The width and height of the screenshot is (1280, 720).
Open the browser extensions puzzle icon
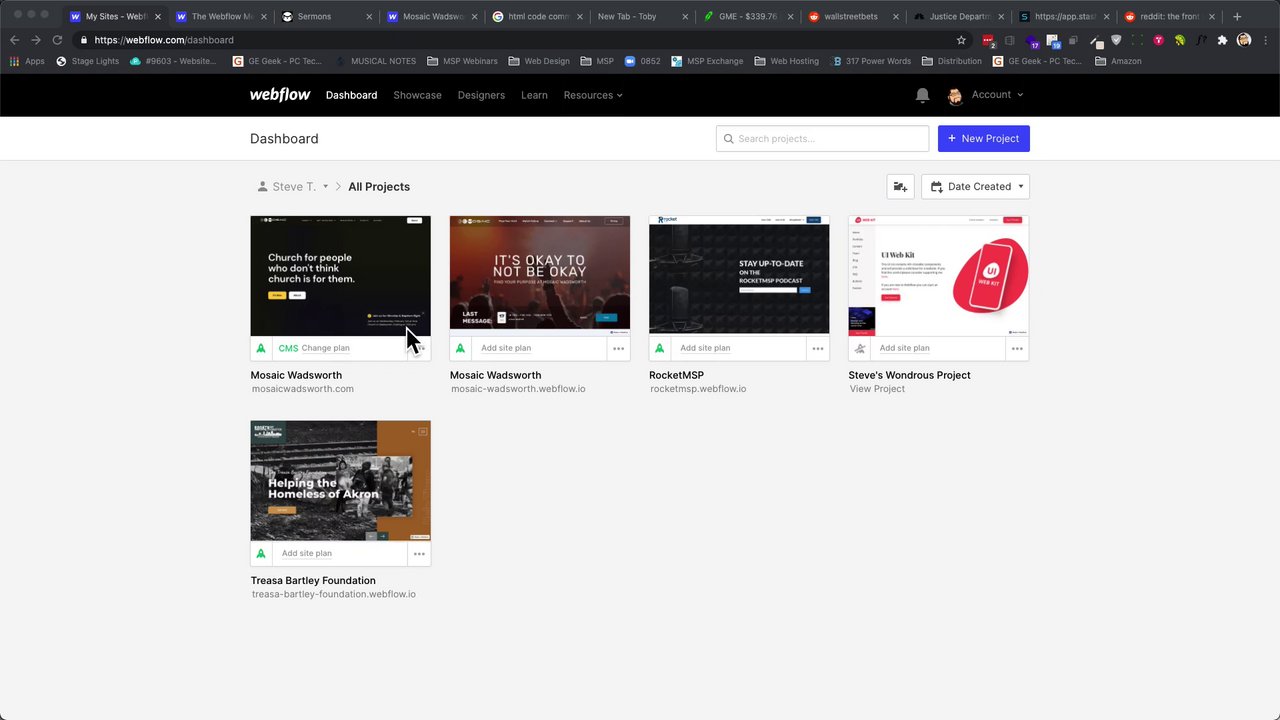[x=1222, y=40]
